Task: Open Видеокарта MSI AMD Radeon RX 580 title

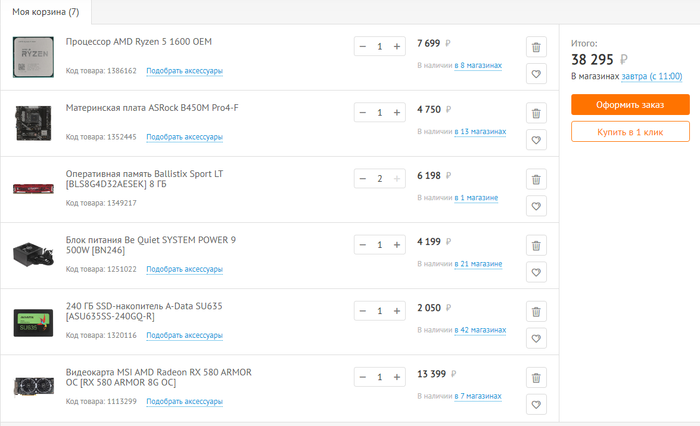Action: pos(158,377)
